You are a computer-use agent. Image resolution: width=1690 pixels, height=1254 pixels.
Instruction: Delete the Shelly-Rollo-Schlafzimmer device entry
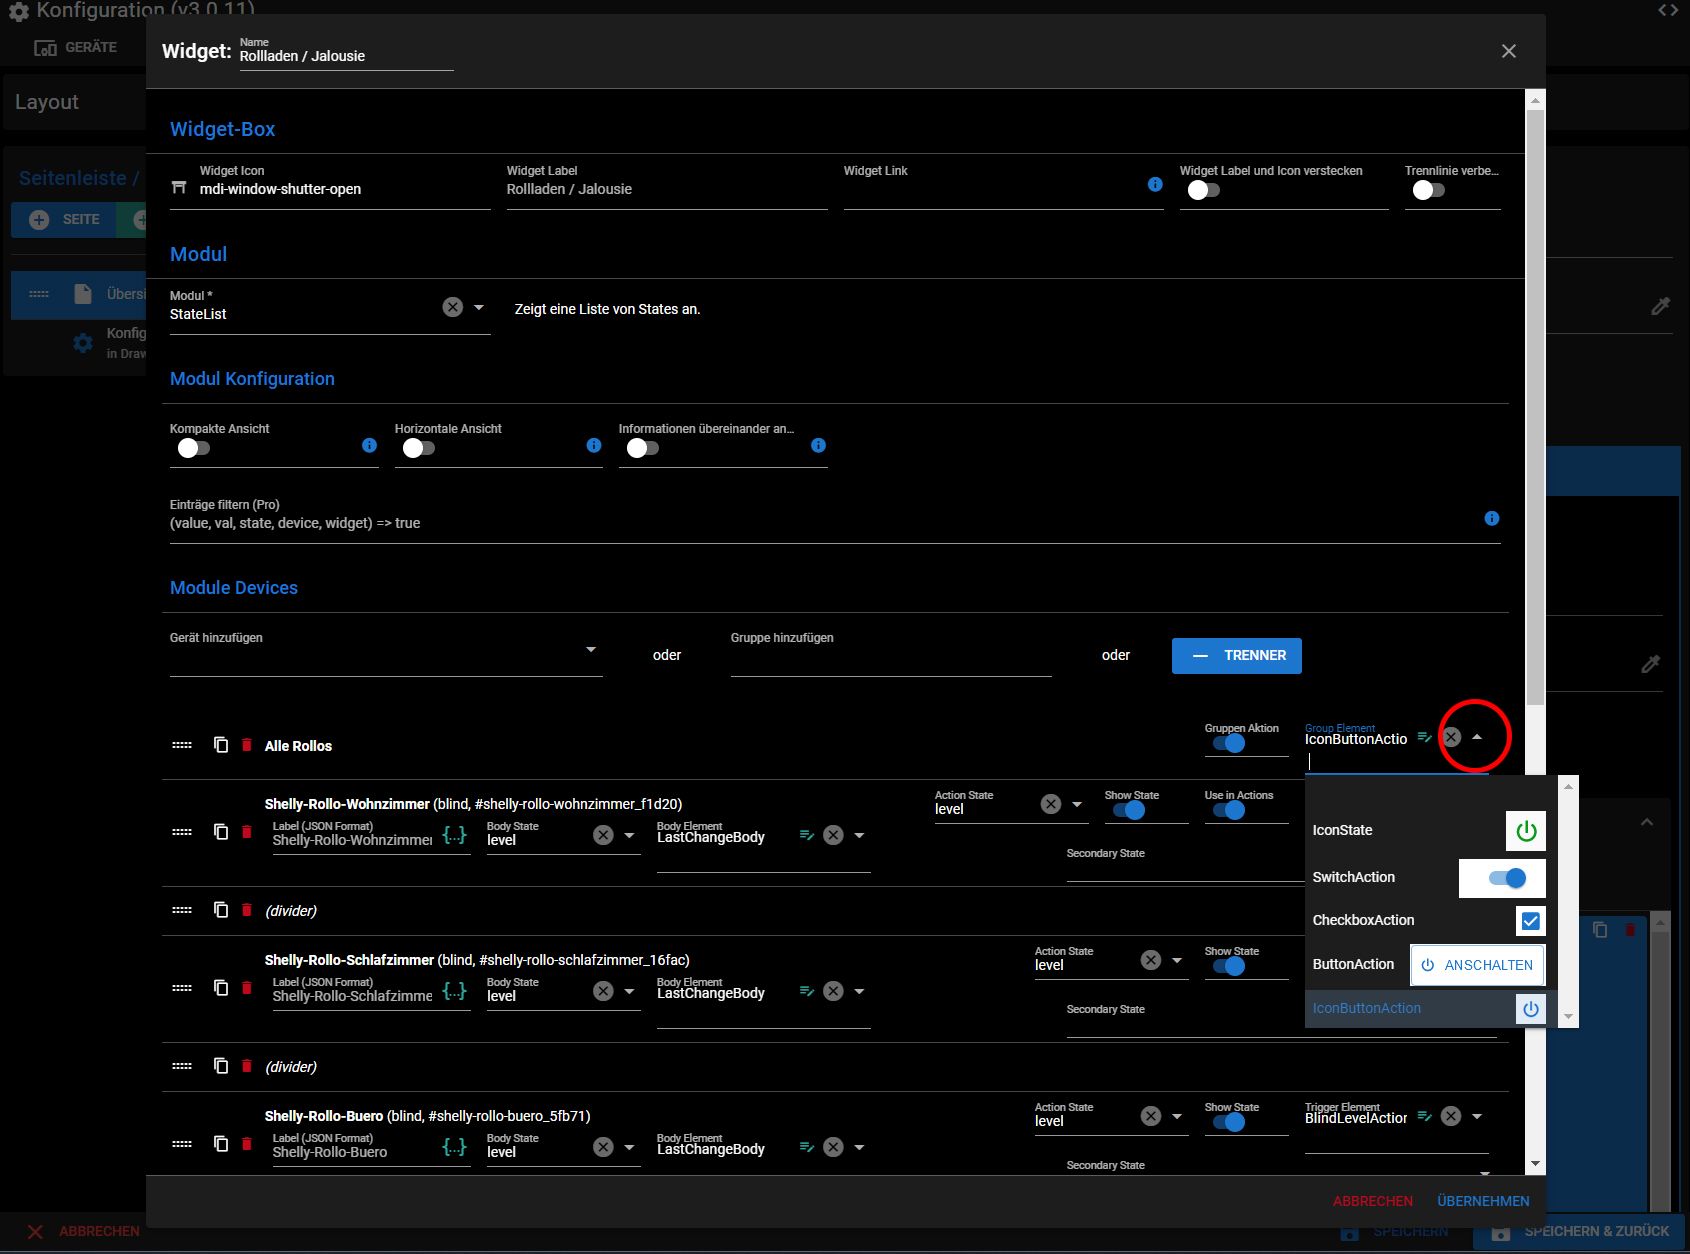tap(247, 988)
